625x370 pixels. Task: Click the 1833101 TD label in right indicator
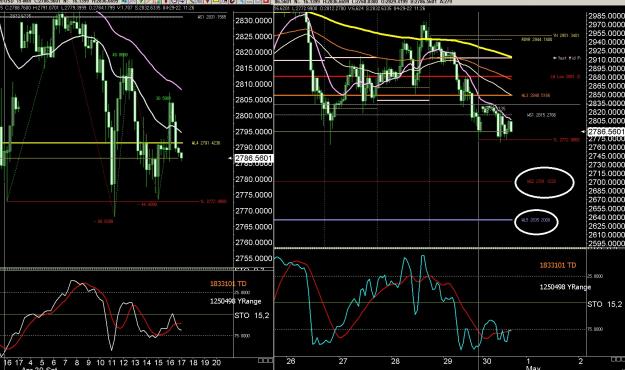point(558,265)
